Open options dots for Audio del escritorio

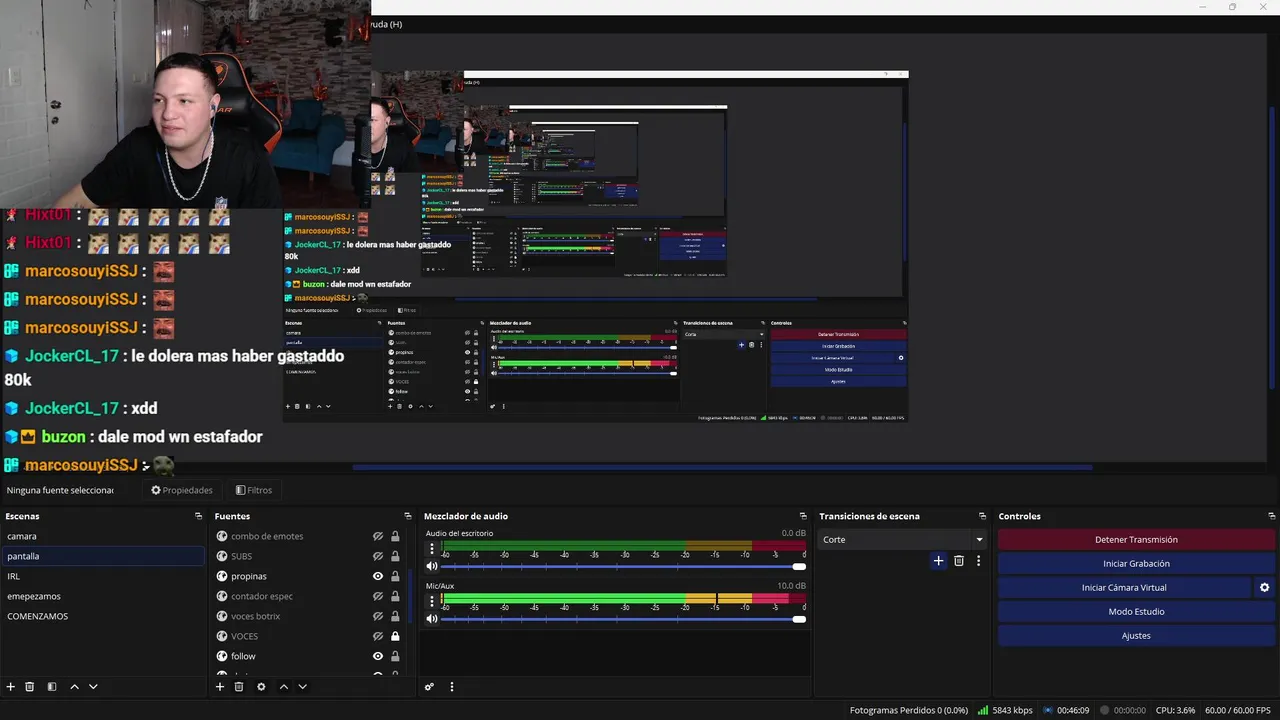pos(432,549)
